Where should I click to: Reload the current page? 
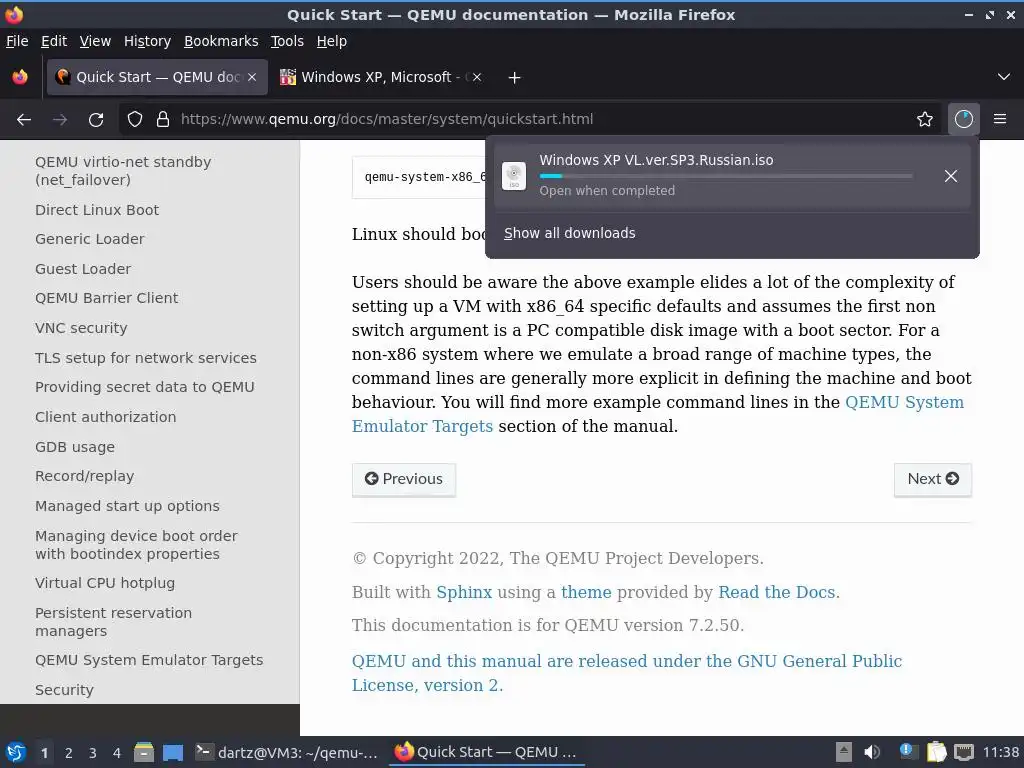click(x=96, y=120)
